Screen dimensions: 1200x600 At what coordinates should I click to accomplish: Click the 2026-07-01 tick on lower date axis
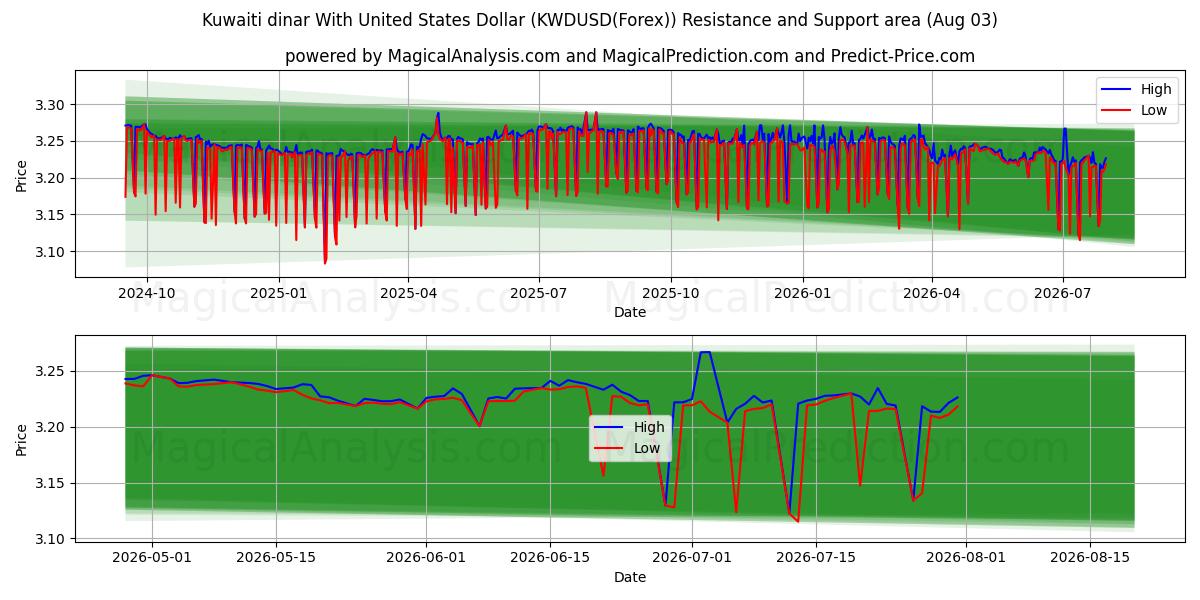pyautogui.click(x=692, y=558)
